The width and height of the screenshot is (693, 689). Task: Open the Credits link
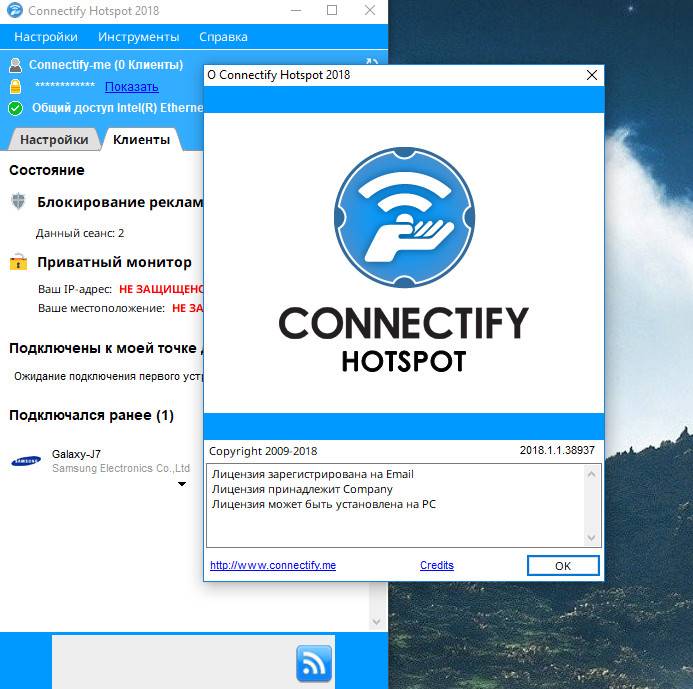pyautogui.click(x=437, y=565)
